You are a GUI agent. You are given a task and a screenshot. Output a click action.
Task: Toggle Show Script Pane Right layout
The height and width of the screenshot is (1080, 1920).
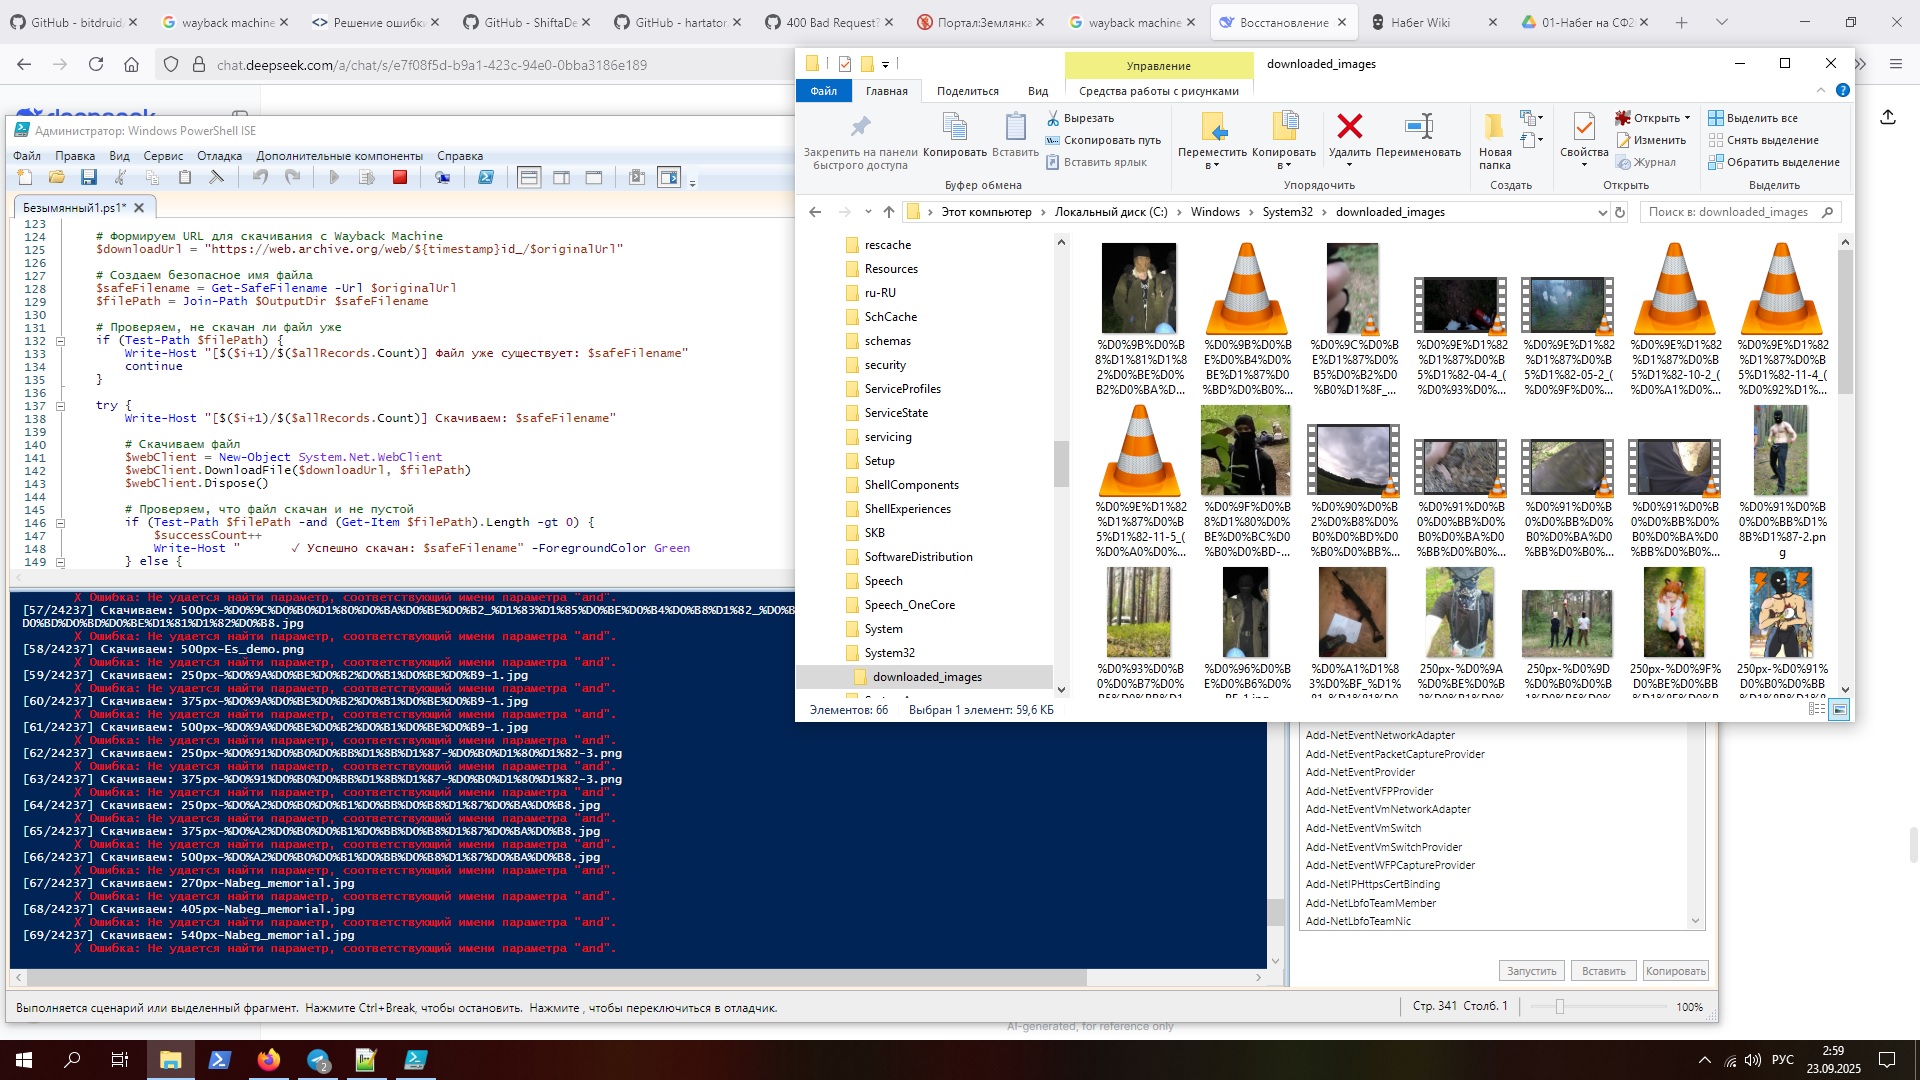click(562, 178)
